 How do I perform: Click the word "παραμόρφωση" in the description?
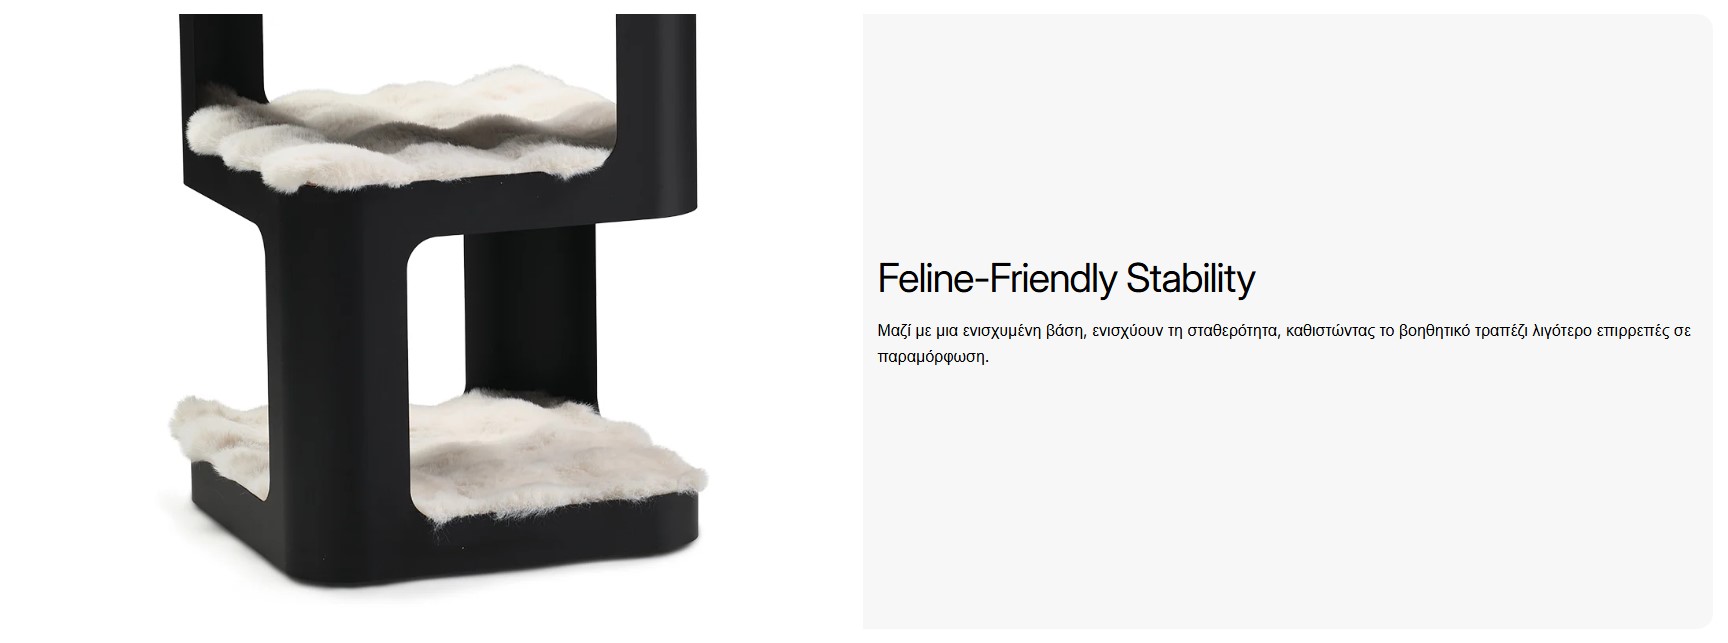click(932, 357)
